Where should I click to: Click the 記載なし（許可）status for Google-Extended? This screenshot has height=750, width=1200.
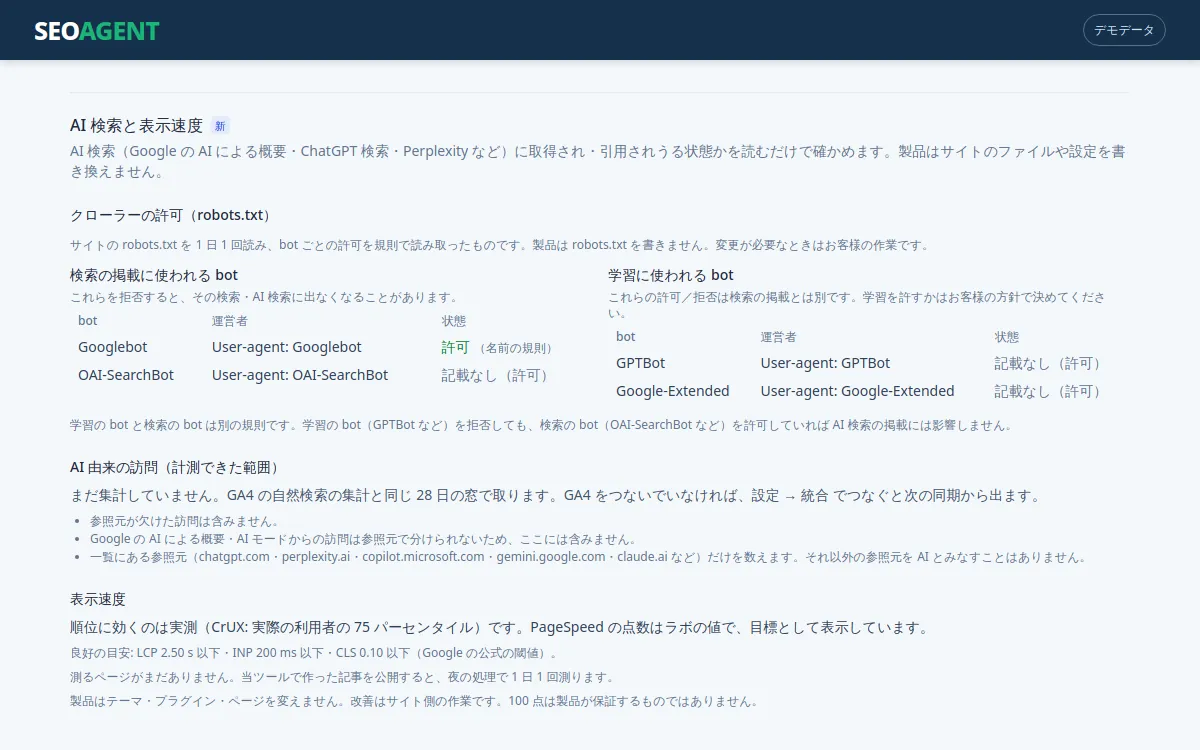coord(1049,391)
